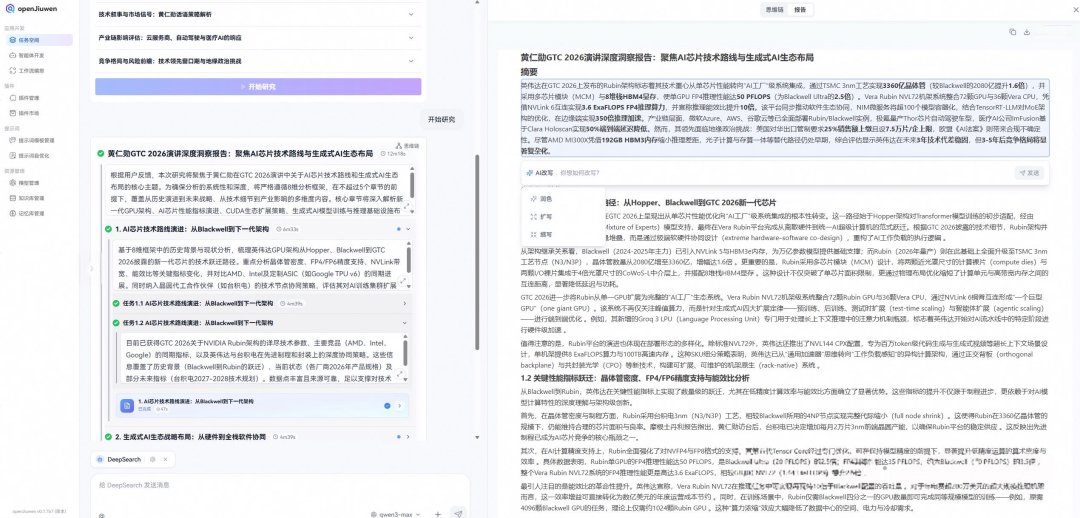This screenshot has width=1080, height=518.
Task: Click the blue dot on section 2 header
Action: [399, 437]
